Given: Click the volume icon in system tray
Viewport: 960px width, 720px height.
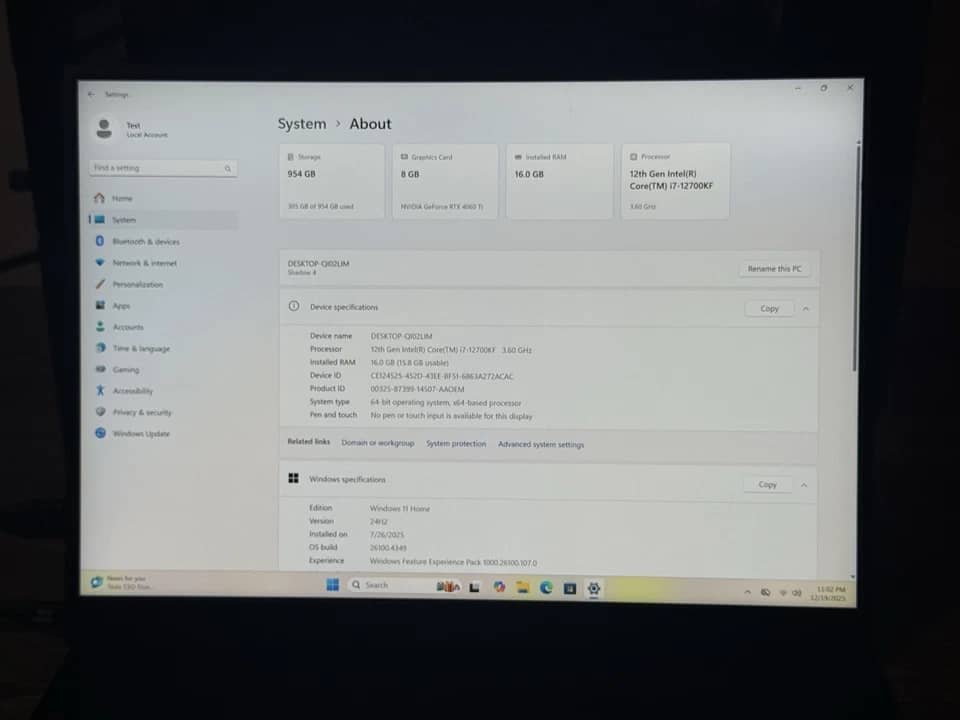Looking at the screenshot, I should click(797, 593).
